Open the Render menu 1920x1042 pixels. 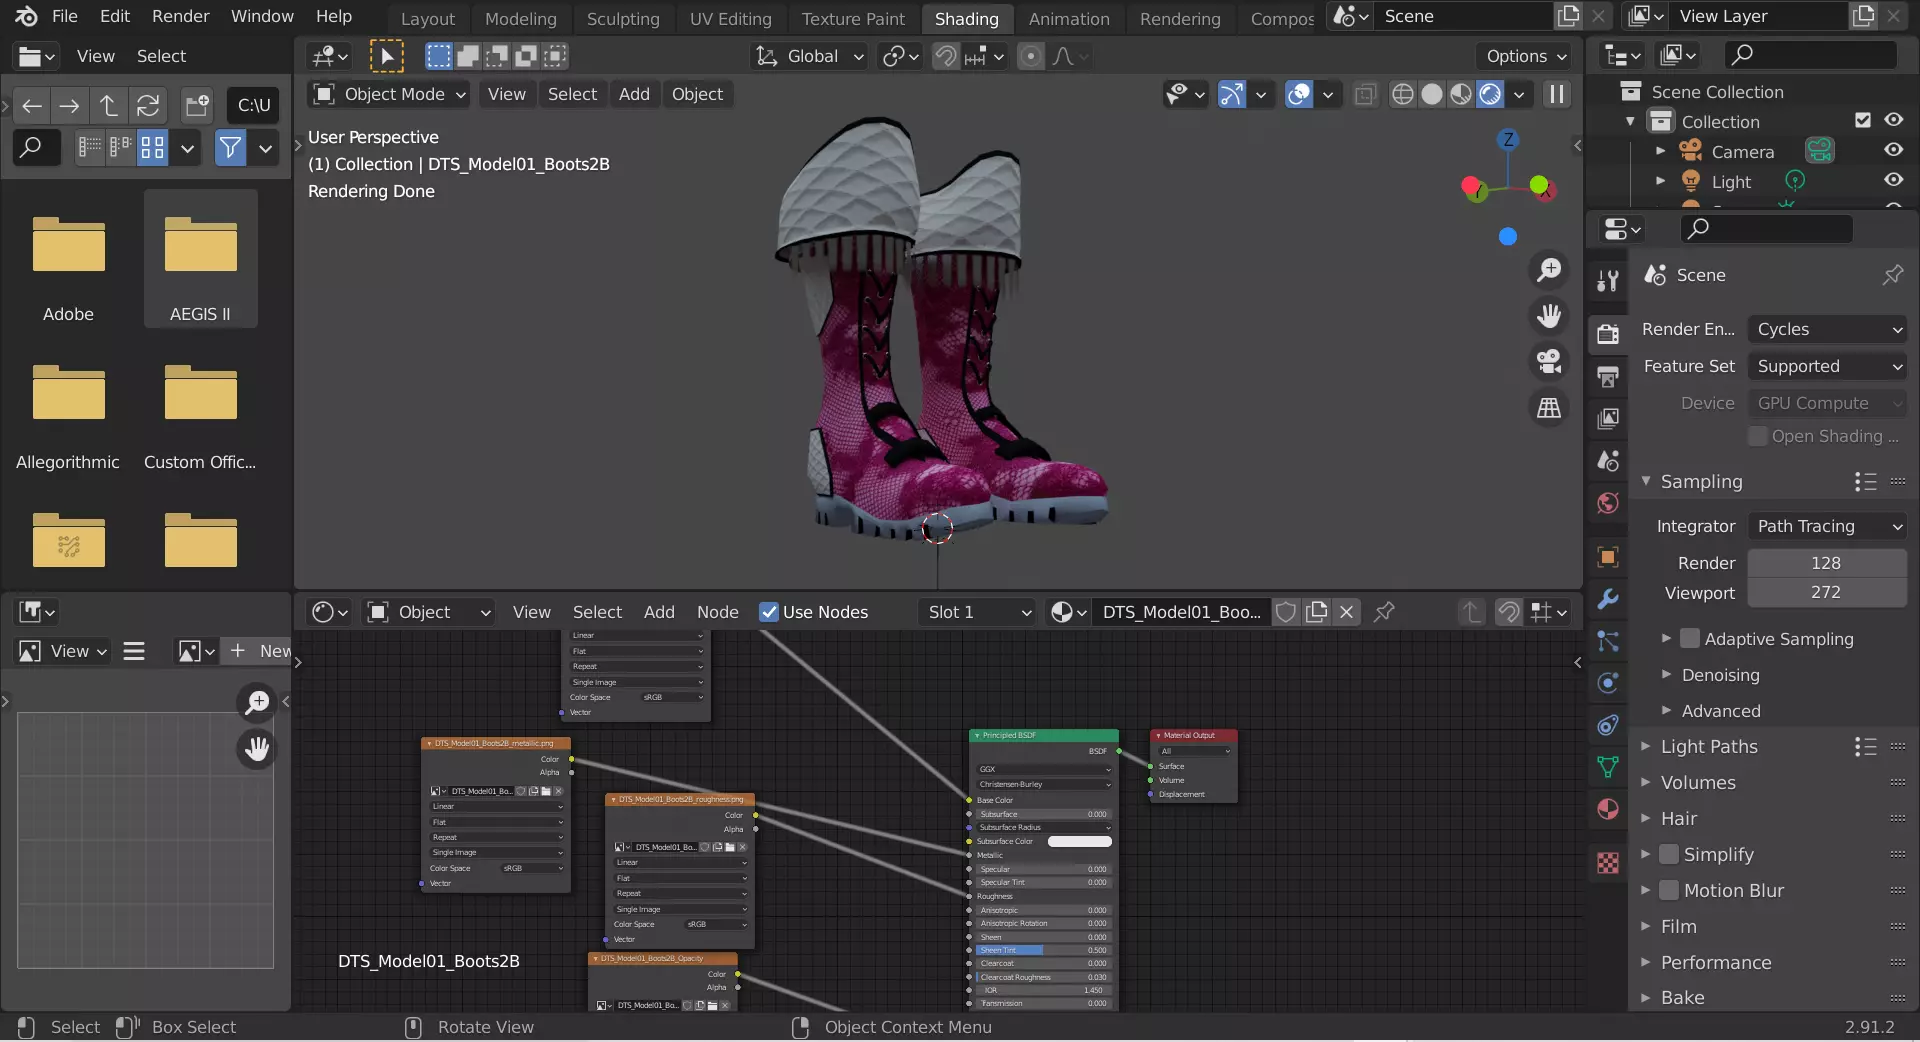coord(180,16)
